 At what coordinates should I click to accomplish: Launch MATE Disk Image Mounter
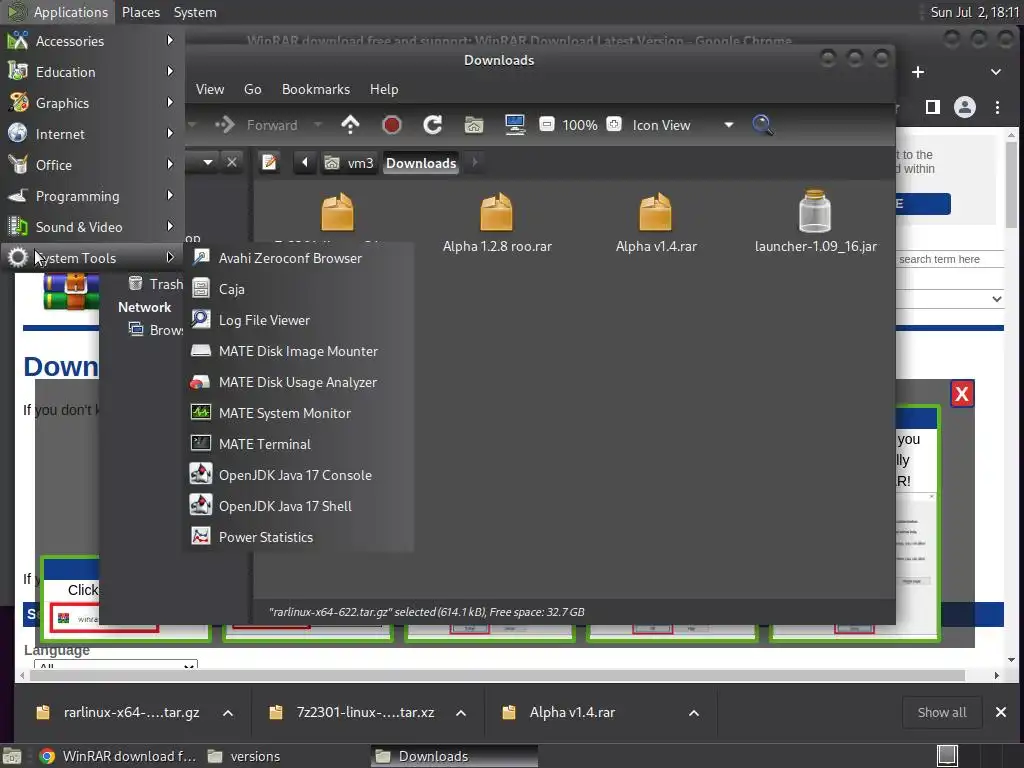(299, 351)
